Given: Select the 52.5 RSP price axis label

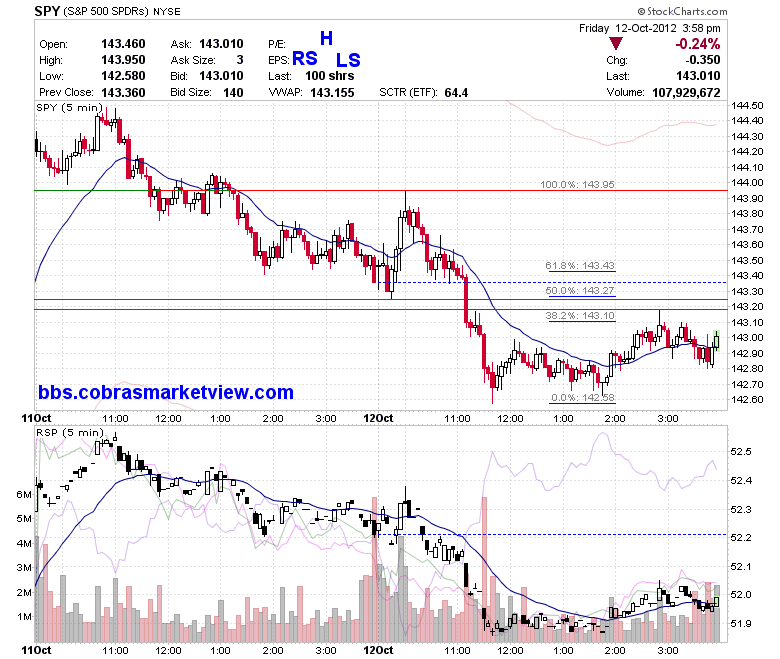Looking at the screenshot, I should pyautogui.click(x=741, y=452).
